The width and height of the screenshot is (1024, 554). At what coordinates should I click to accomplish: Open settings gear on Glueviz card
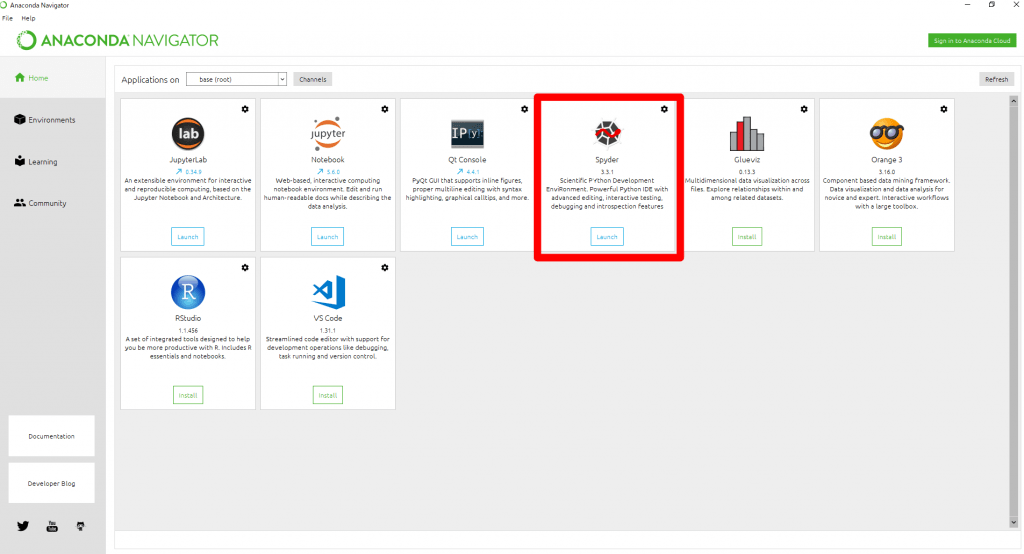click(x=804, y=109)
